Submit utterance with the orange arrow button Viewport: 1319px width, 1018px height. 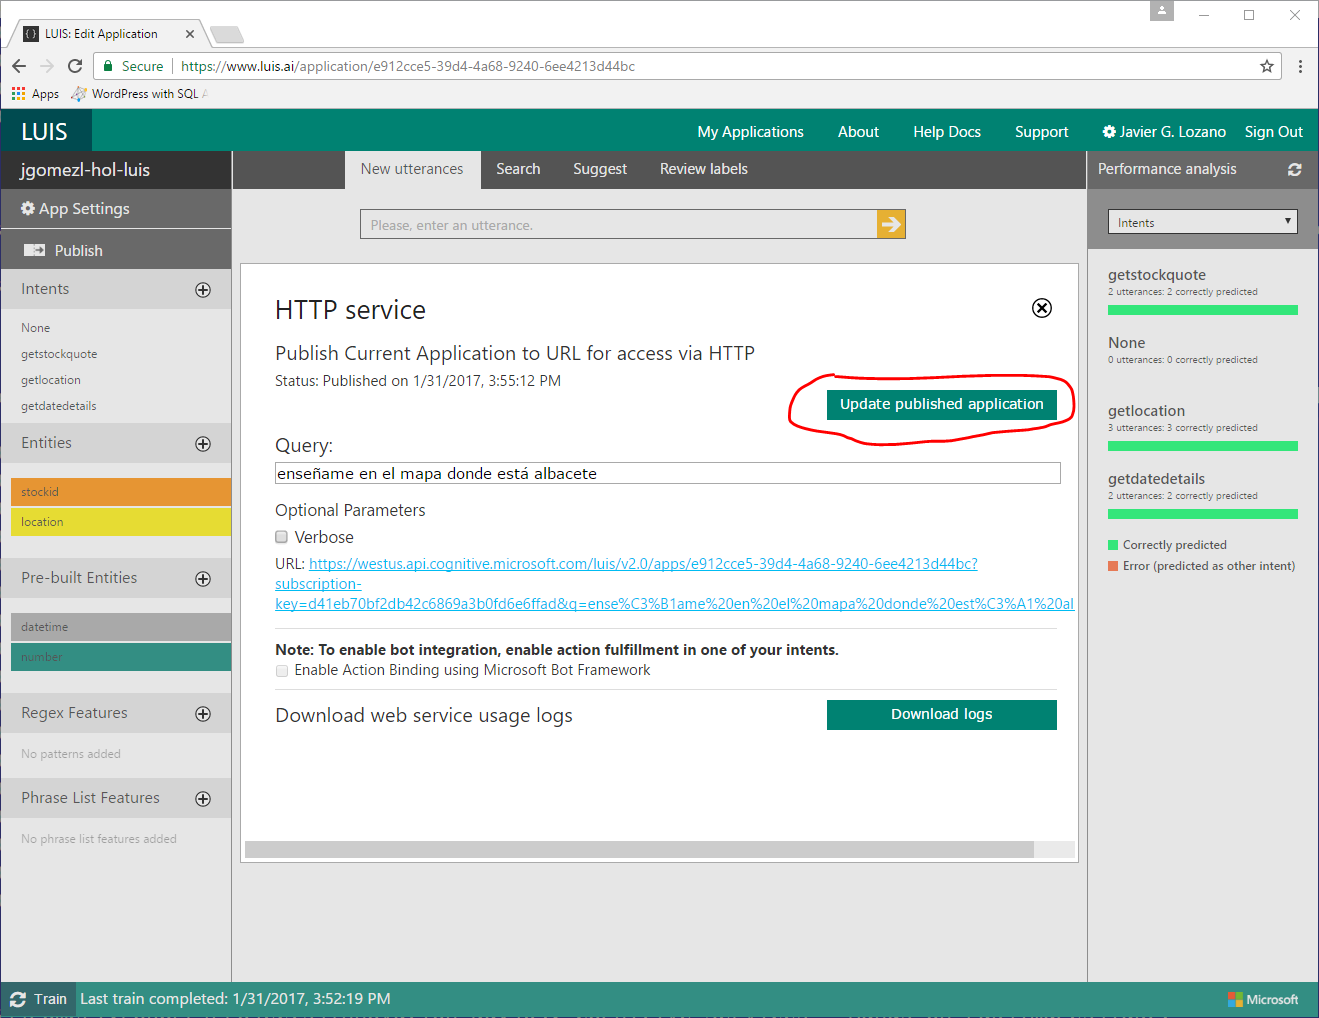(891, 224)
